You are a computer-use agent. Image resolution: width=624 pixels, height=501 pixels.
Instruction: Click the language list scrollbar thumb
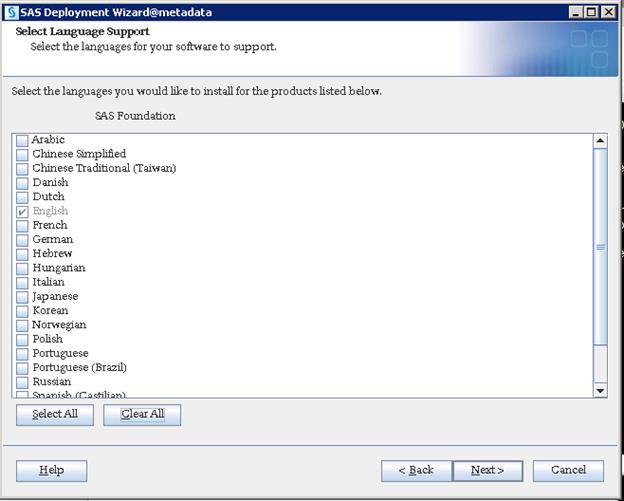[600, 247]
